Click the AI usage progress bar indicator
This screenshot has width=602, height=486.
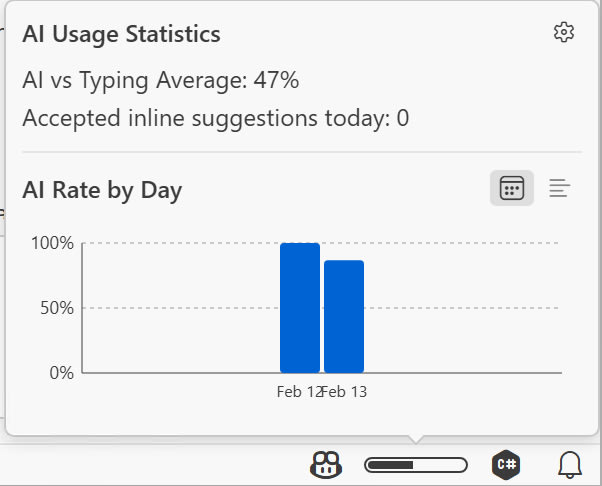pyautogui.click(x=416, y=464)
